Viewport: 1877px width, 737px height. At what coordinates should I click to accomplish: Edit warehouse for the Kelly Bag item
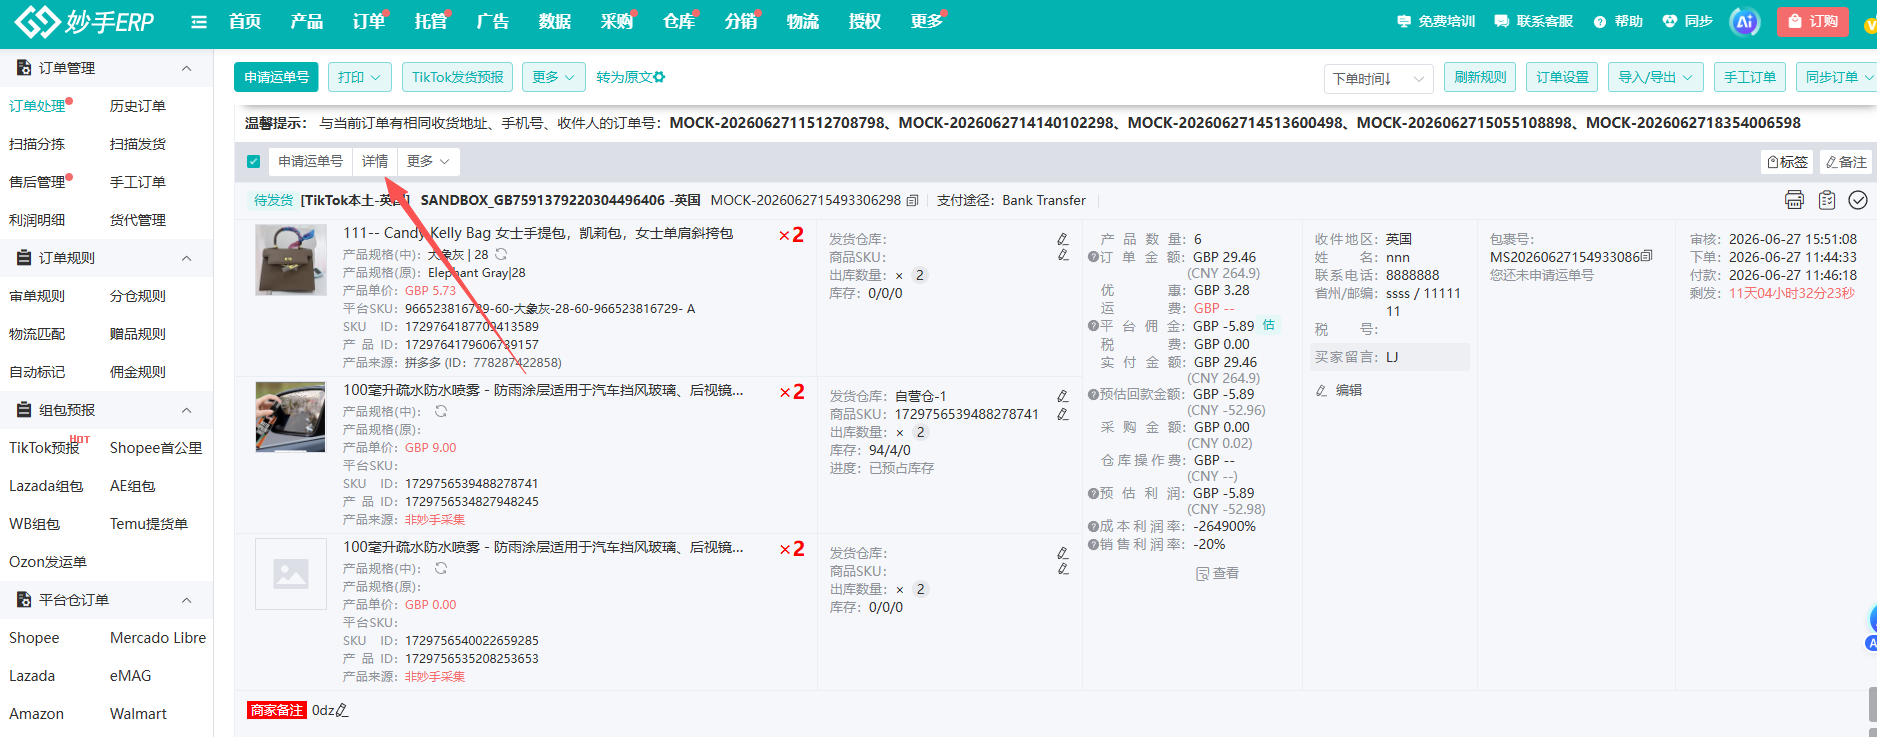coord(1062,239)
